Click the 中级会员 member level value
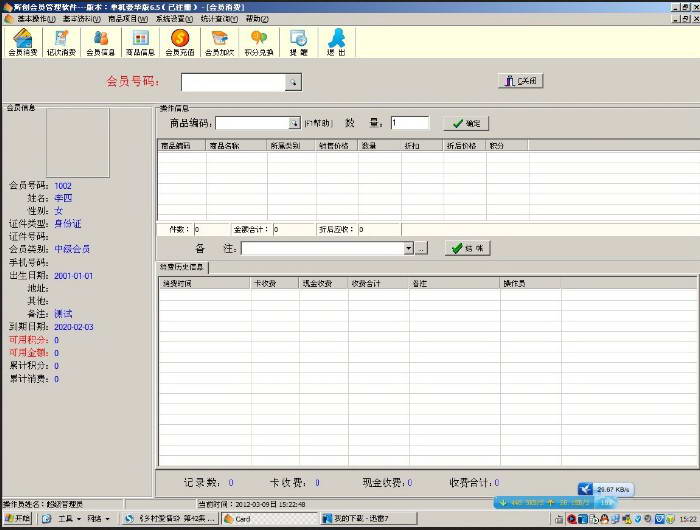 [72, 249]
